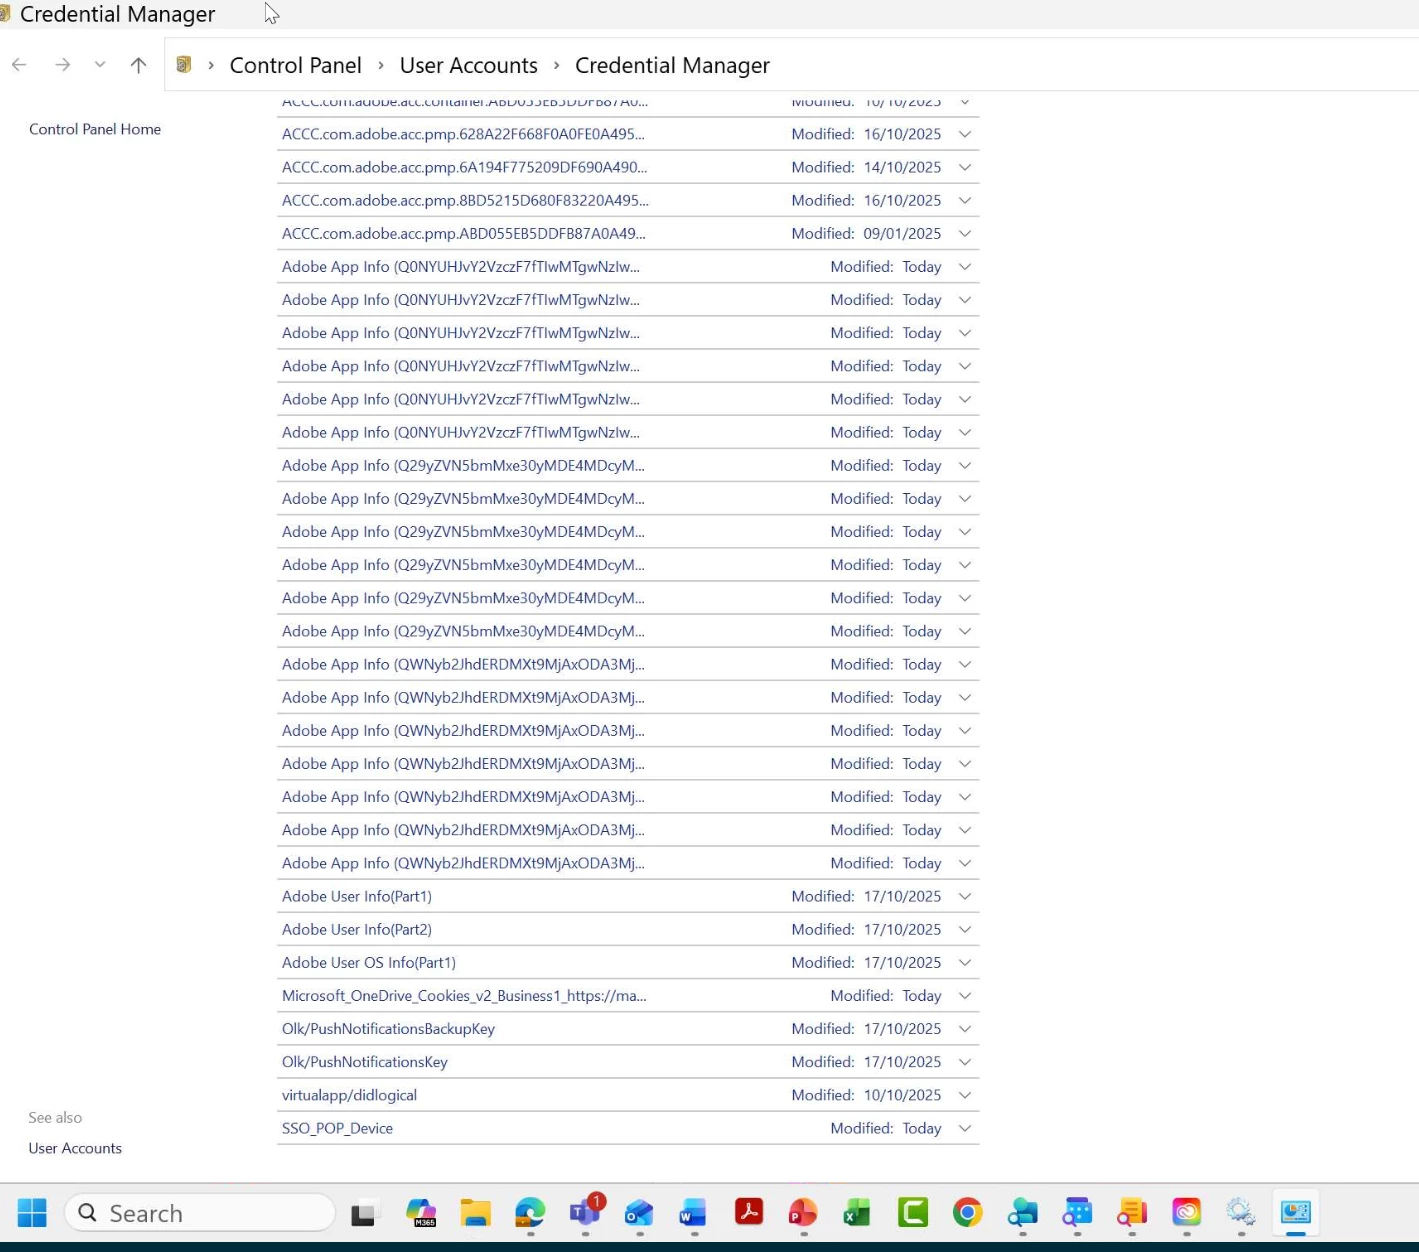Open breadcrumb chevron after User Accounts
Viewport: 1419px width, 1252px height.
557,65
